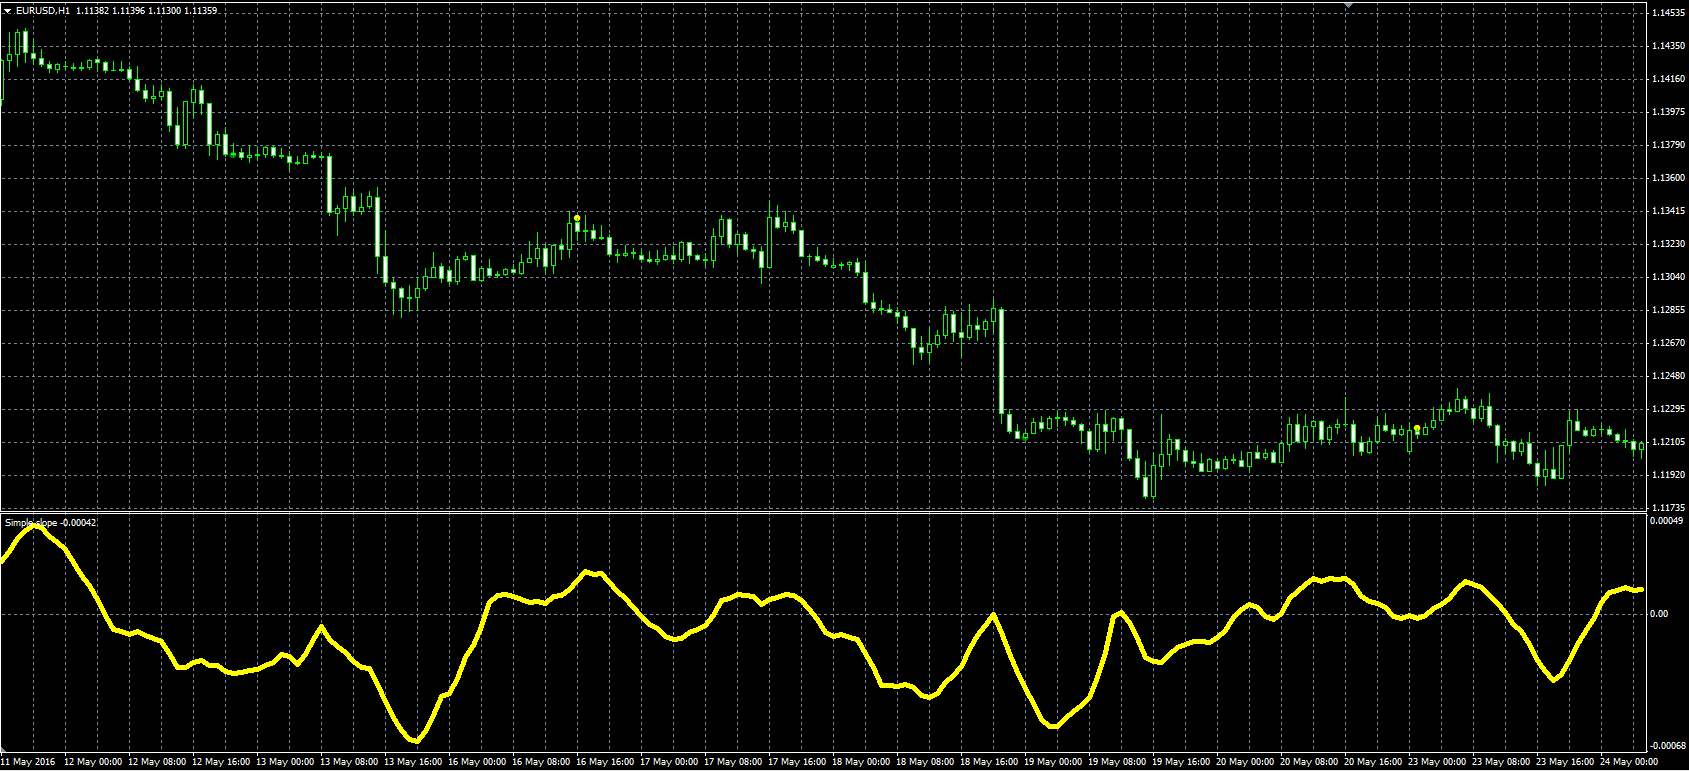The height and width of the screenshot is (771, 1689).
Task: Click the 1.14350 price scale label
Action: (x=1667, y=46)
